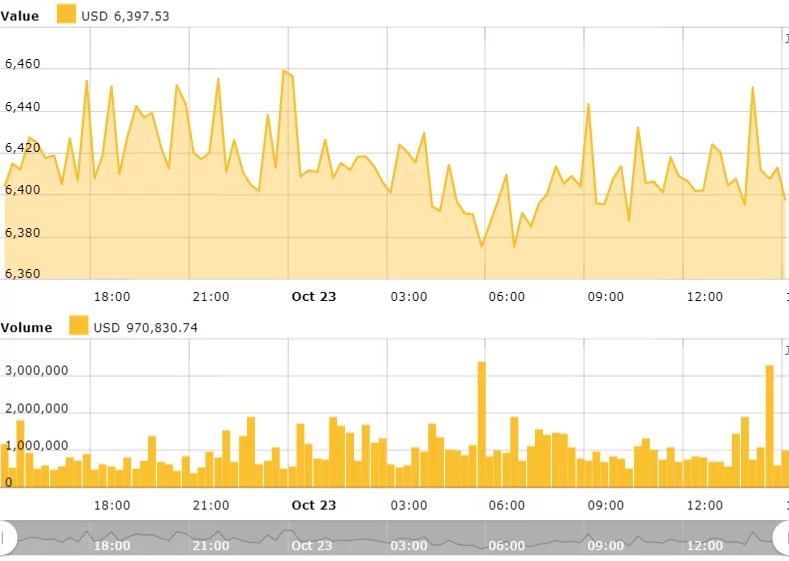Click the 12:00 label under the value chart
This screenshot has height=561, width=789.
tap(704, 296)
